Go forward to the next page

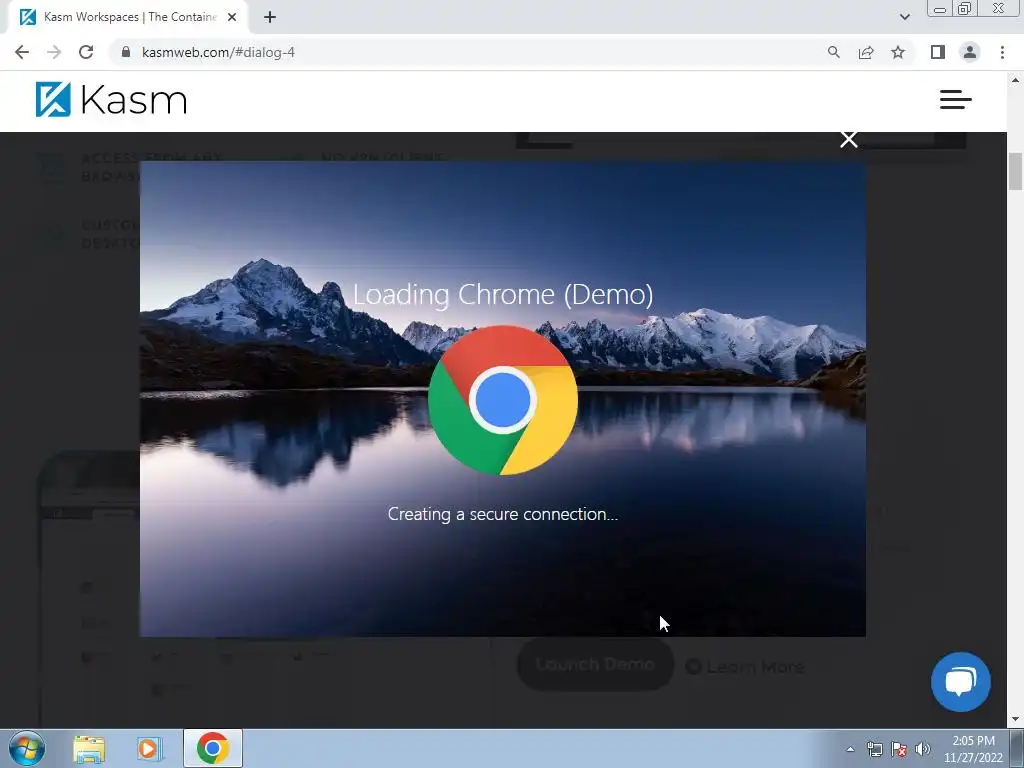(x=54, y=52)
